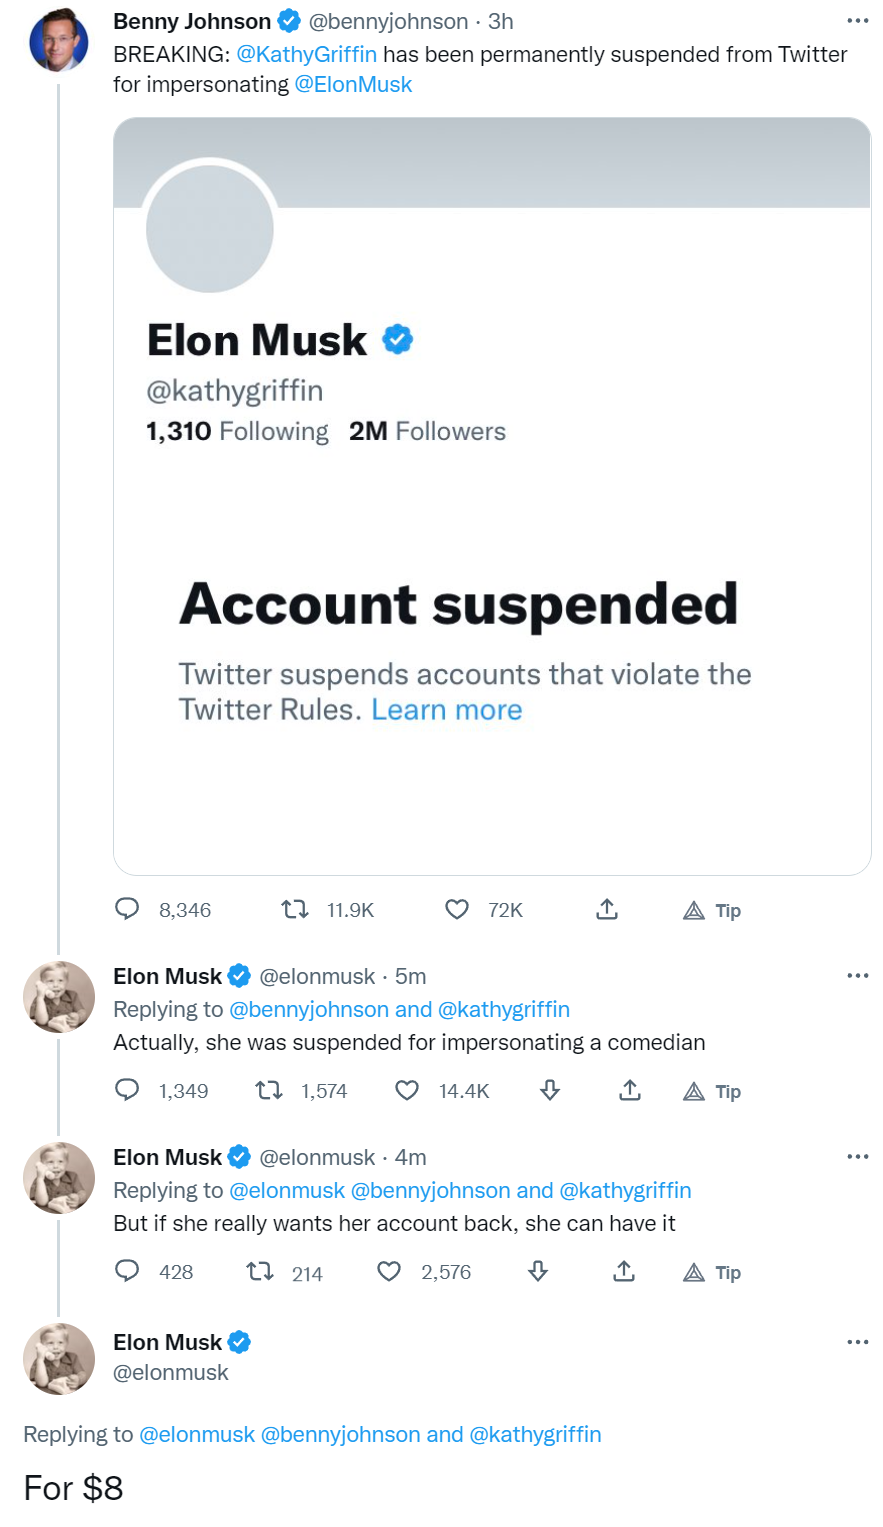Image resolution: width=883 pixels, height=1527 pixels.
Task: Click Tip on the 4m Elon Musk reply
Action: click(712, 1272)
